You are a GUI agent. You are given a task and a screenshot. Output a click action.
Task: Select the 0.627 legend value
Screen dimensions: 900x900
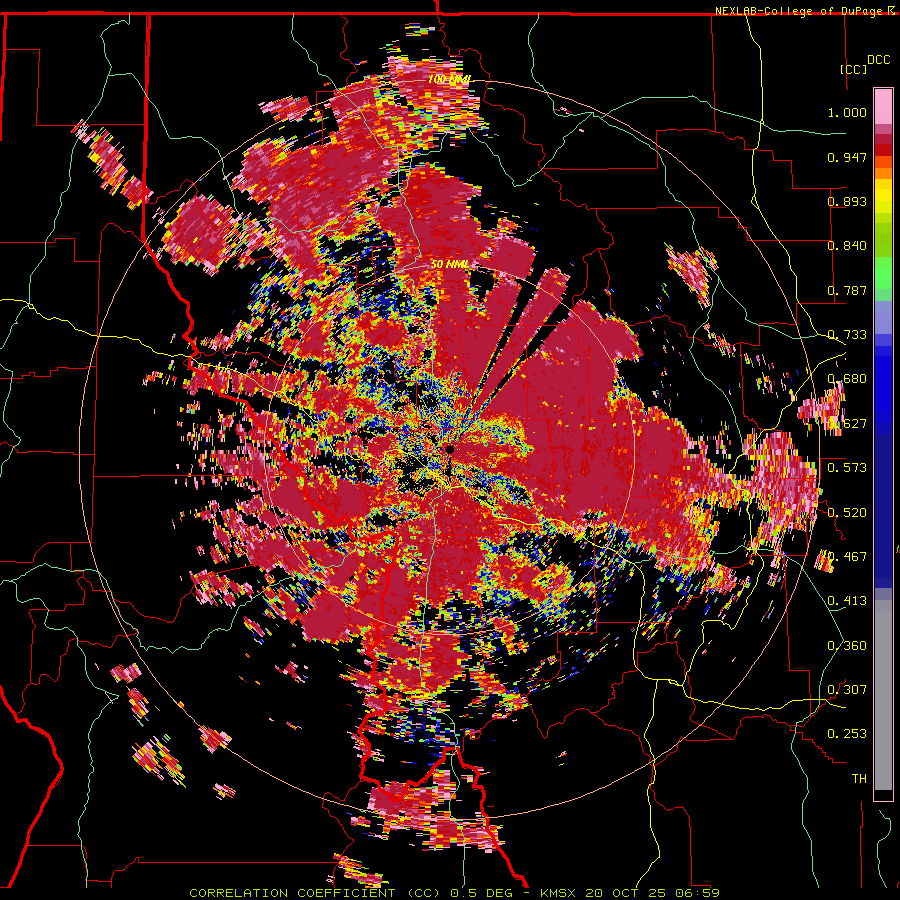click(847, 424)
